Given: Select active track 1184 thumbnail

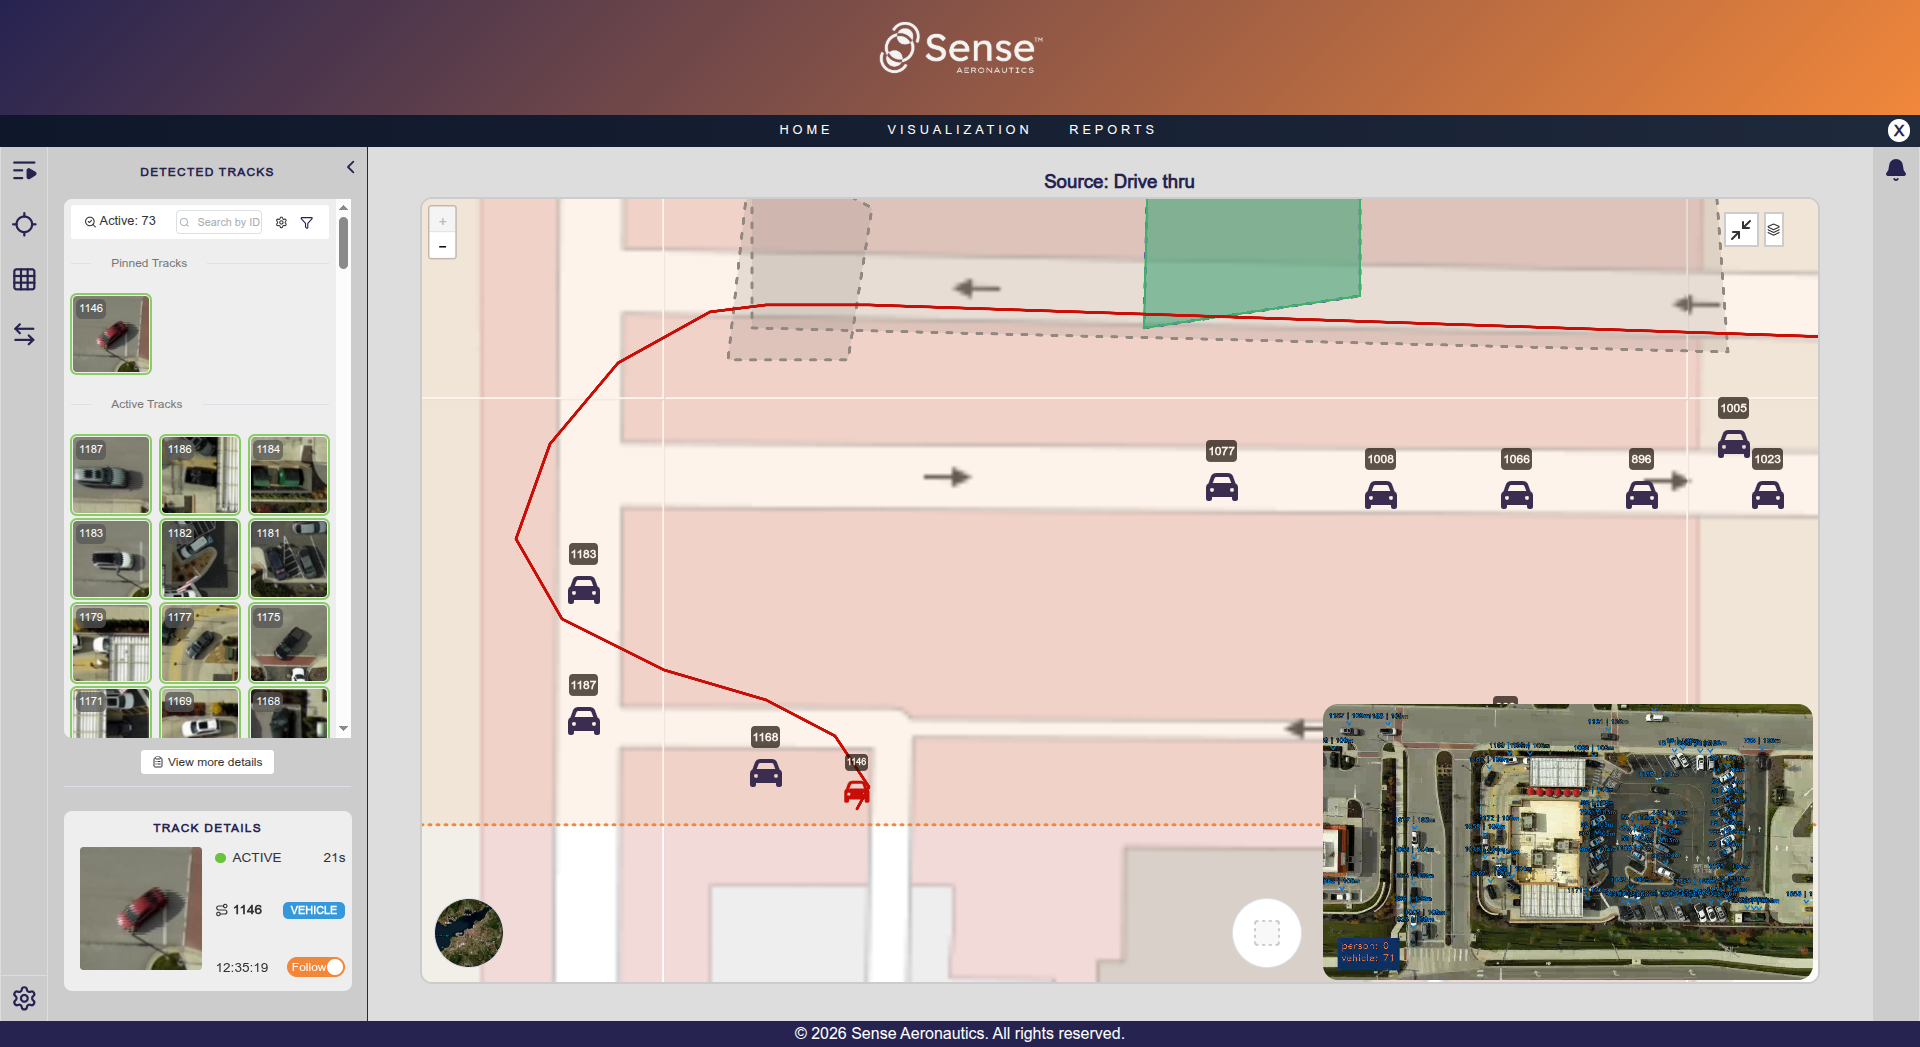Looking at the screenshot, I should click(x=289, y=475).
